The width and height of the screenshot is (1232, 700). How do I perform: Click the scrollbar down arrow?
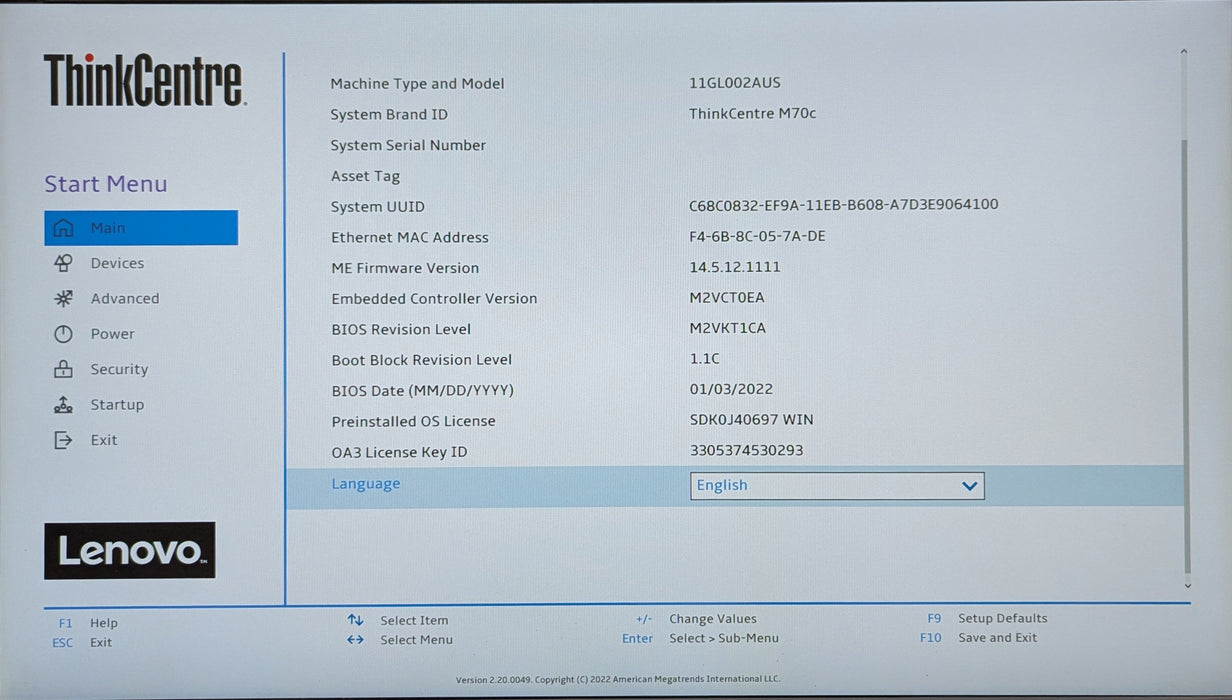click(x=1188, y=585)
